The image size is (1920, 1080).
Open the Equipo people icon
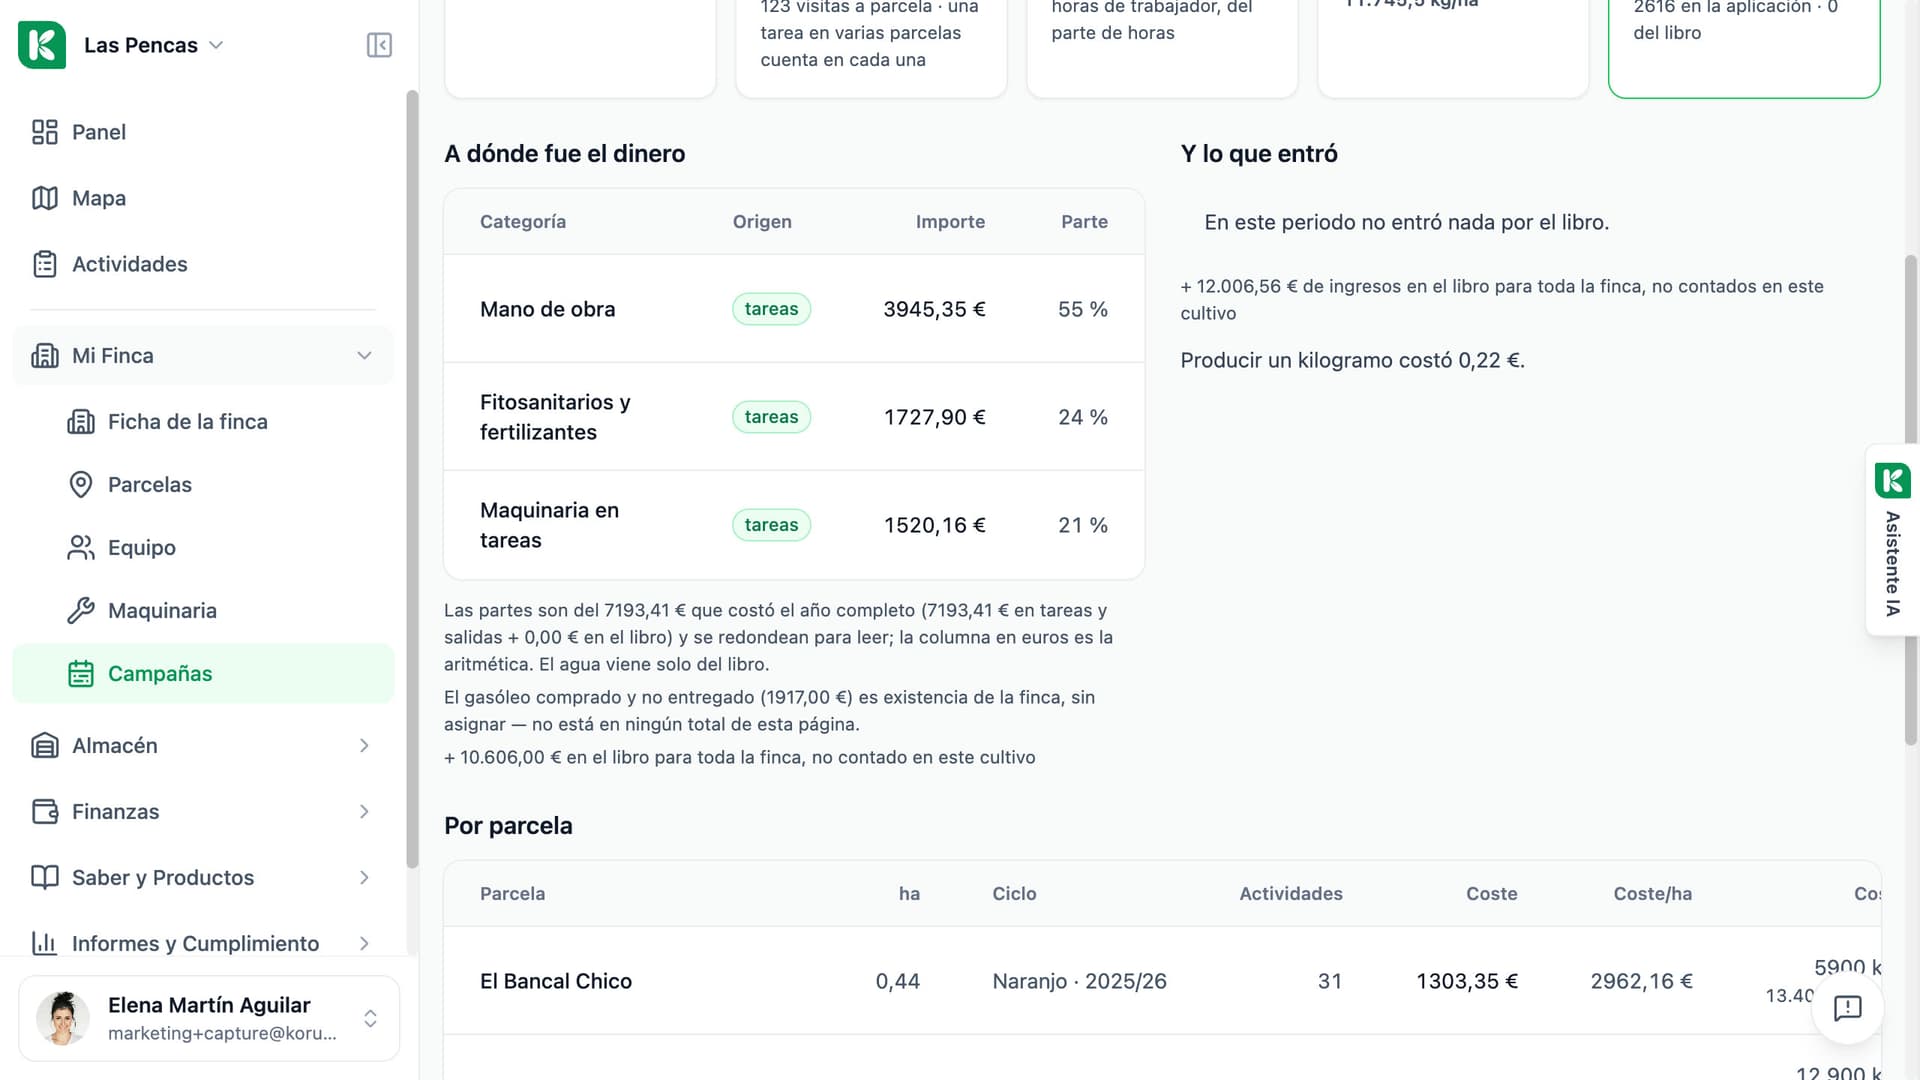(81, 547)
